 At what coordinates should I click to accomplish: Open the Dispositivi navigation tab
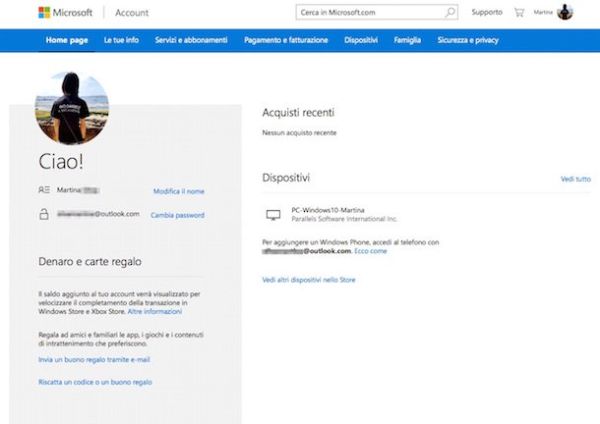tap(360, 41)
